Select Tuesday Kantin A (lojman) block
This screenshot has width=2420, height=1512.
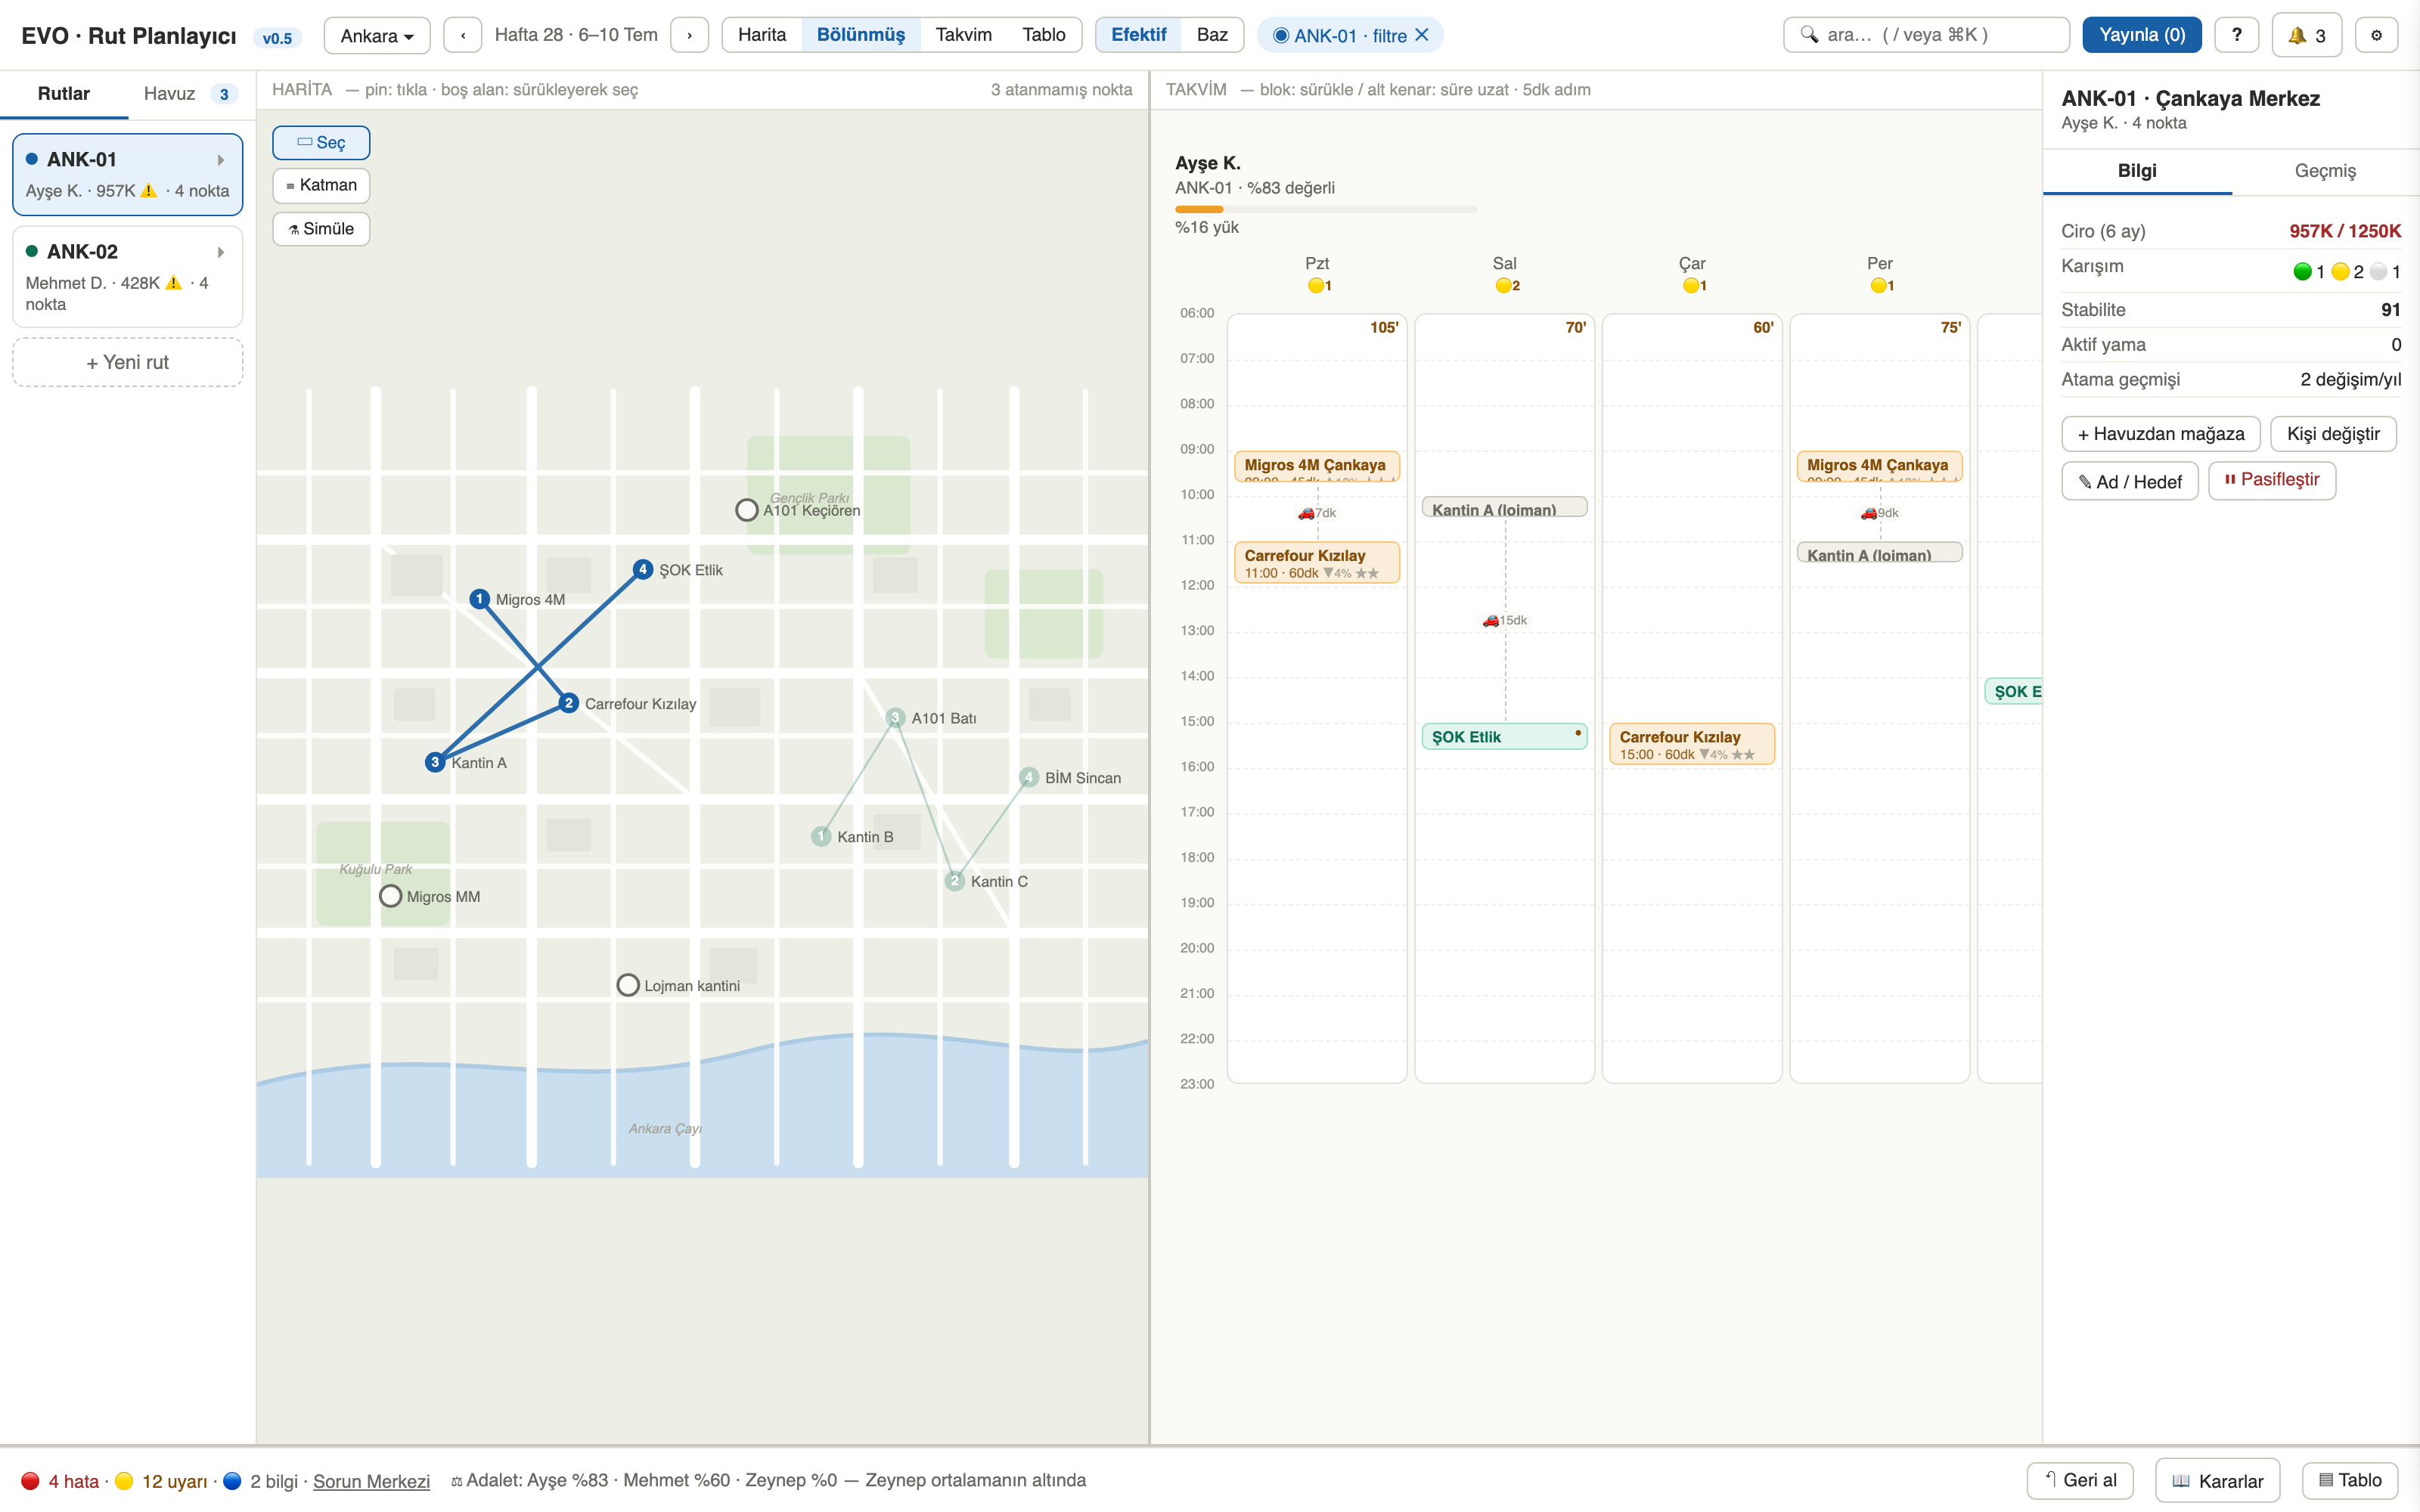(x=1504, y=508)
